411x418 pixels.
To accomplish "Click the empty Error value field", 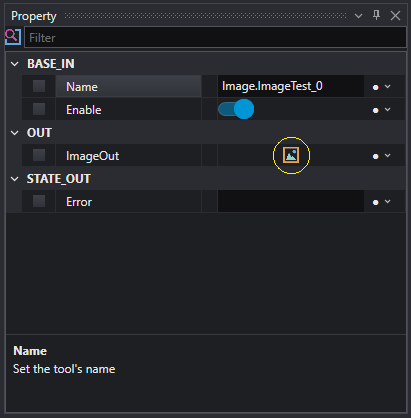I will [291, 201].
